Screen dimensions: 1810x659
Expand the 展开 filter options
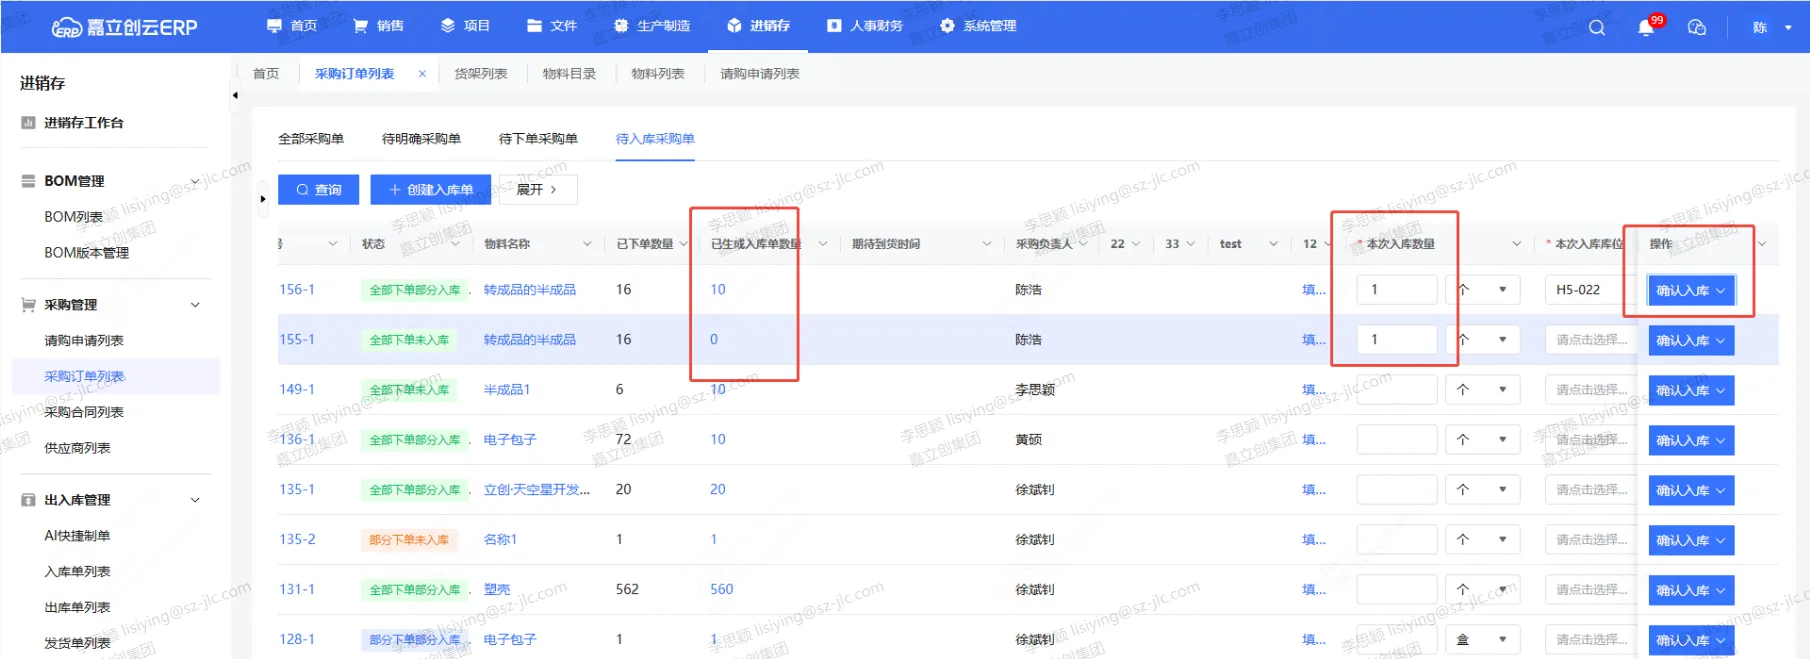[x=537, y=190]
